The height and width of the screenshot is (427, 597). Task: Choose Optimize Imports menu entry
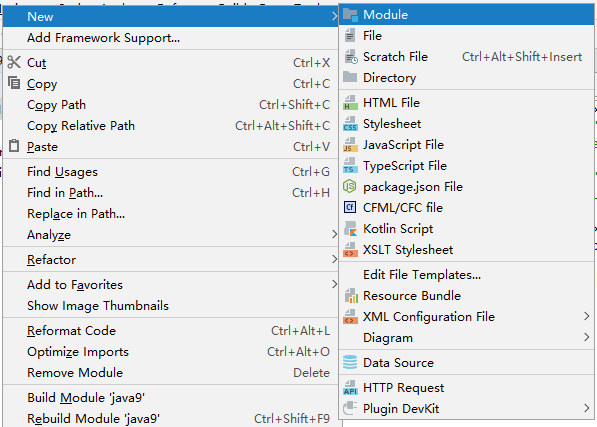[x=170, y=352]
